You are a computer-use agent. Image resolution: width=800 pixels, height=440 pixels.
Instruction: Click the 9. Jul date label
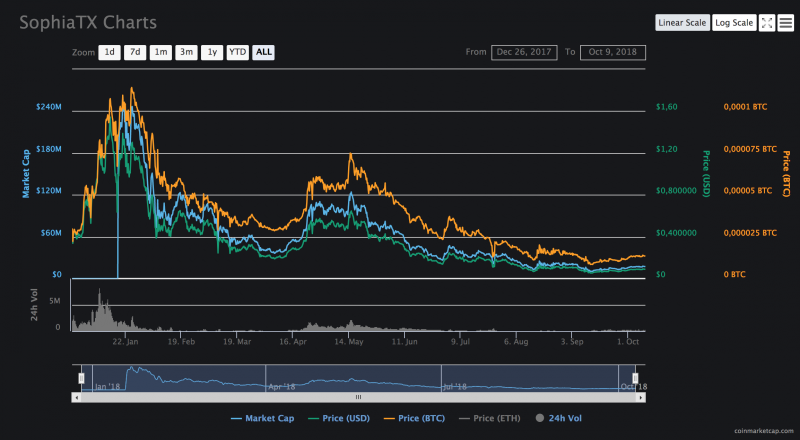click(x=460, y=341)
